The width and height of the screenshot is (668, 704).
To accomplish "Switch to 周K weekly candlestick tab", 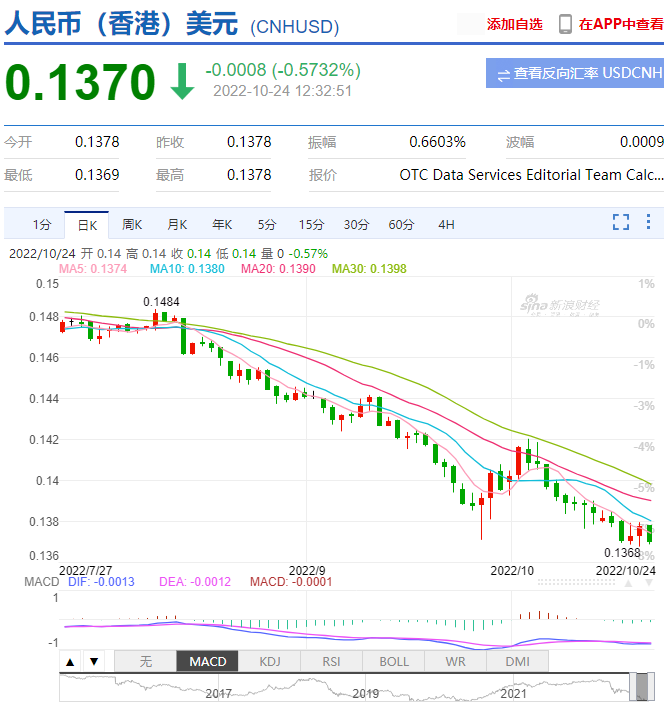I will (132, 225).
